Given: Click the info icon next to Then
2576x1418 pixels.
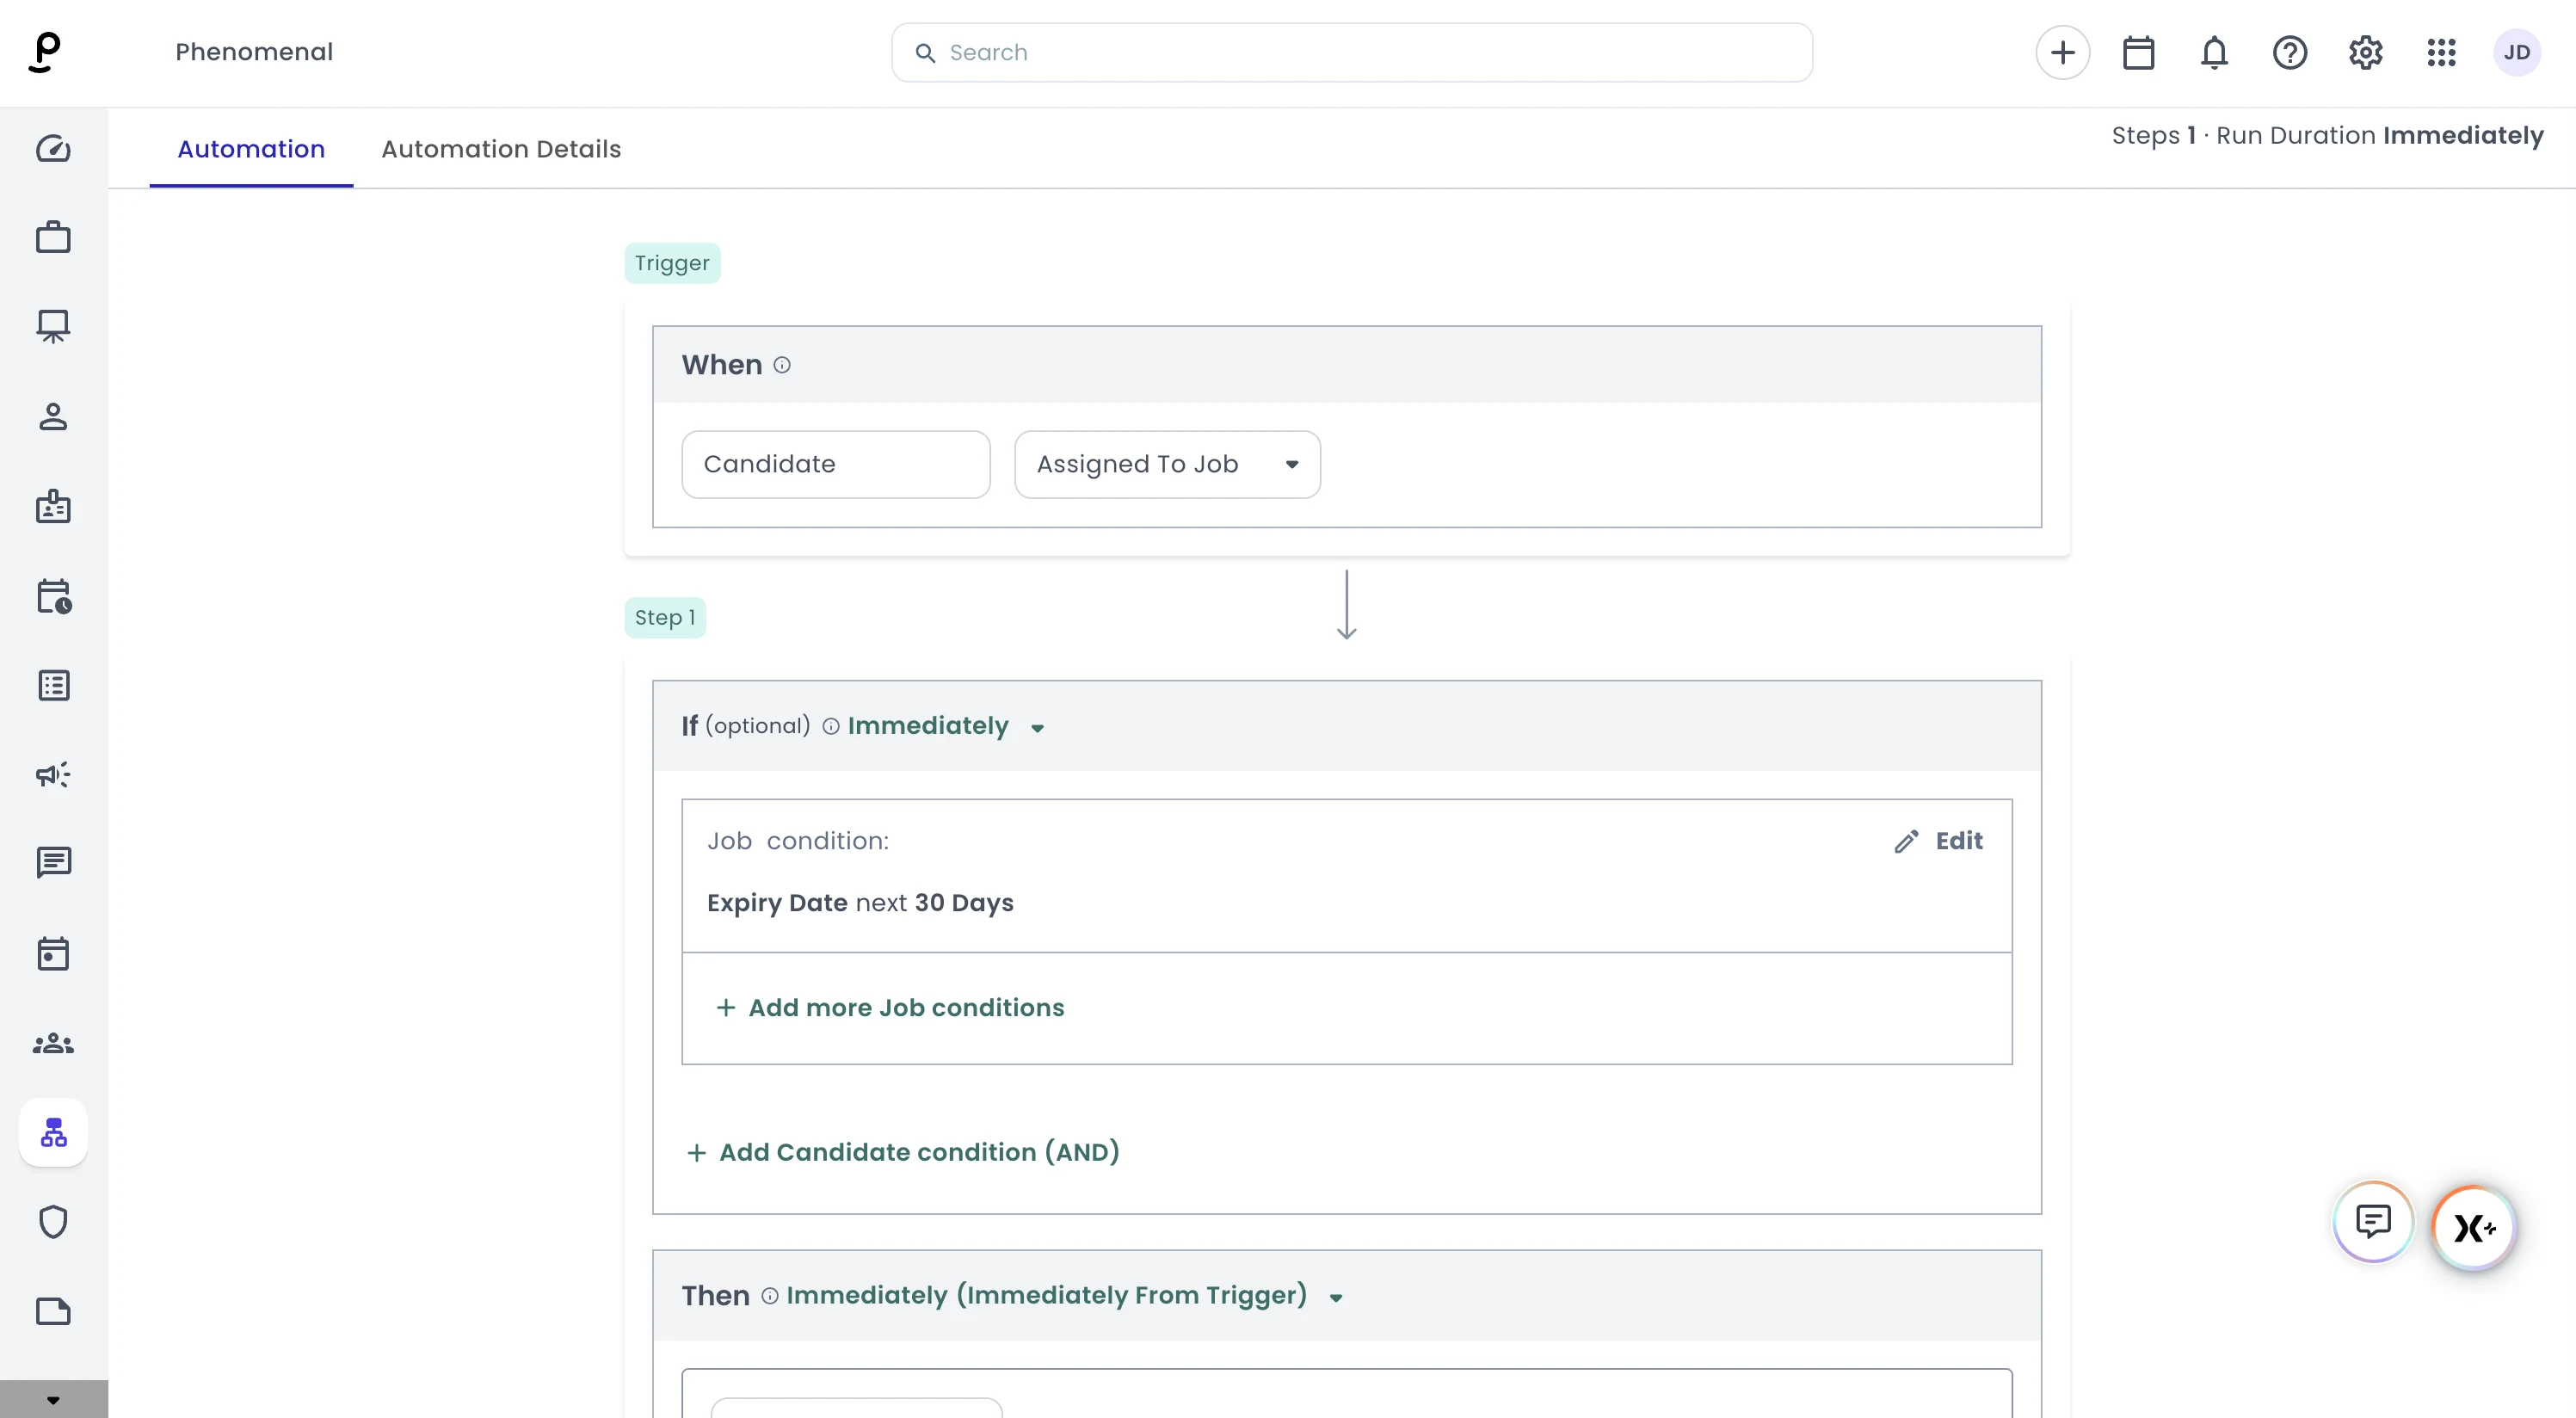Looking at the screenshot, I should (x=770, y=1296).
